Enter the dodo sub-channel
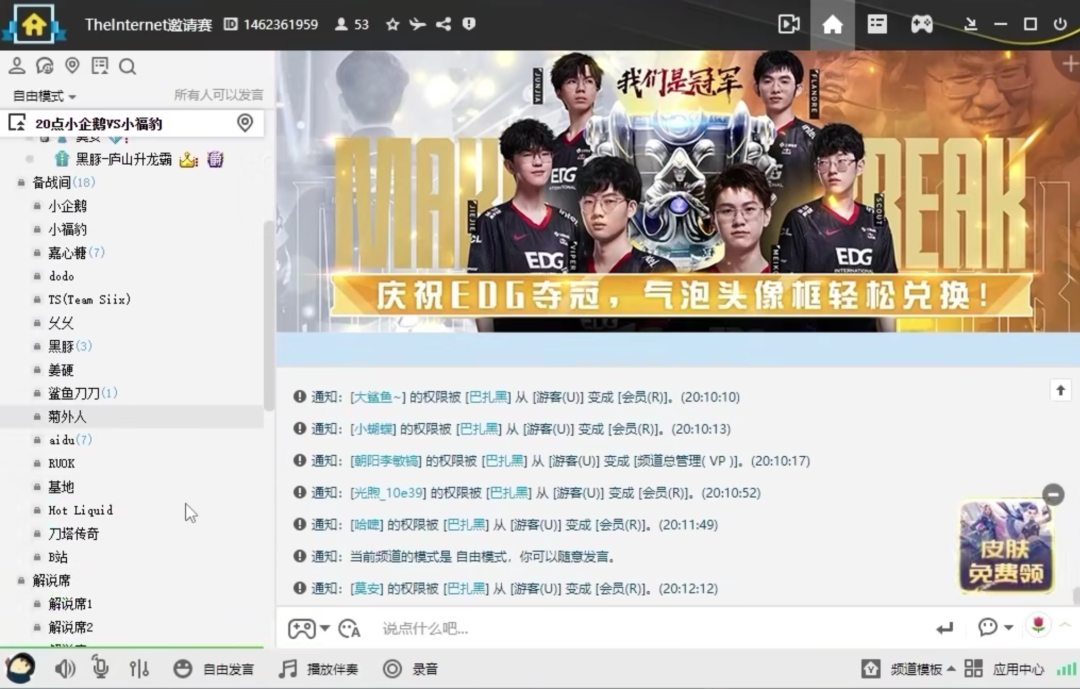The image size is (1080, 689). tap(61, 276)
